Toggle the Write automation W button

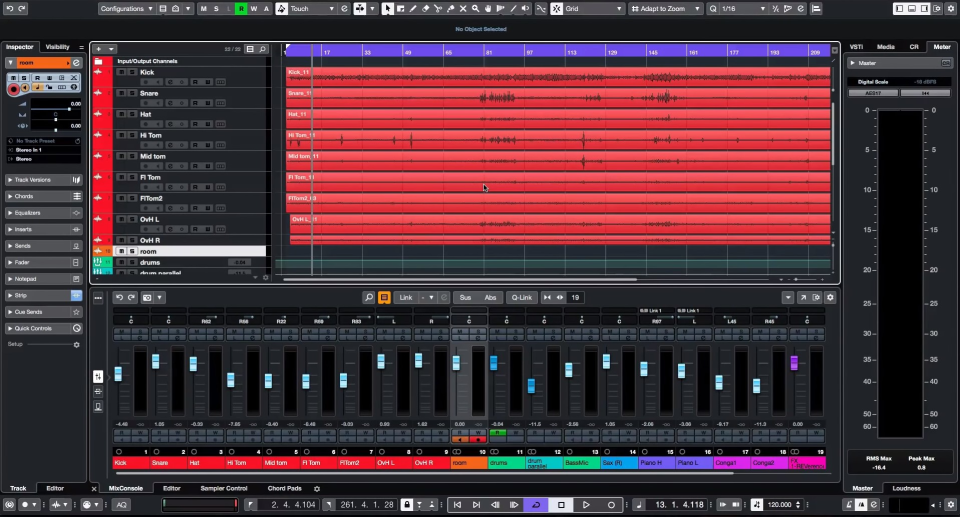click(x=253, y=9)
